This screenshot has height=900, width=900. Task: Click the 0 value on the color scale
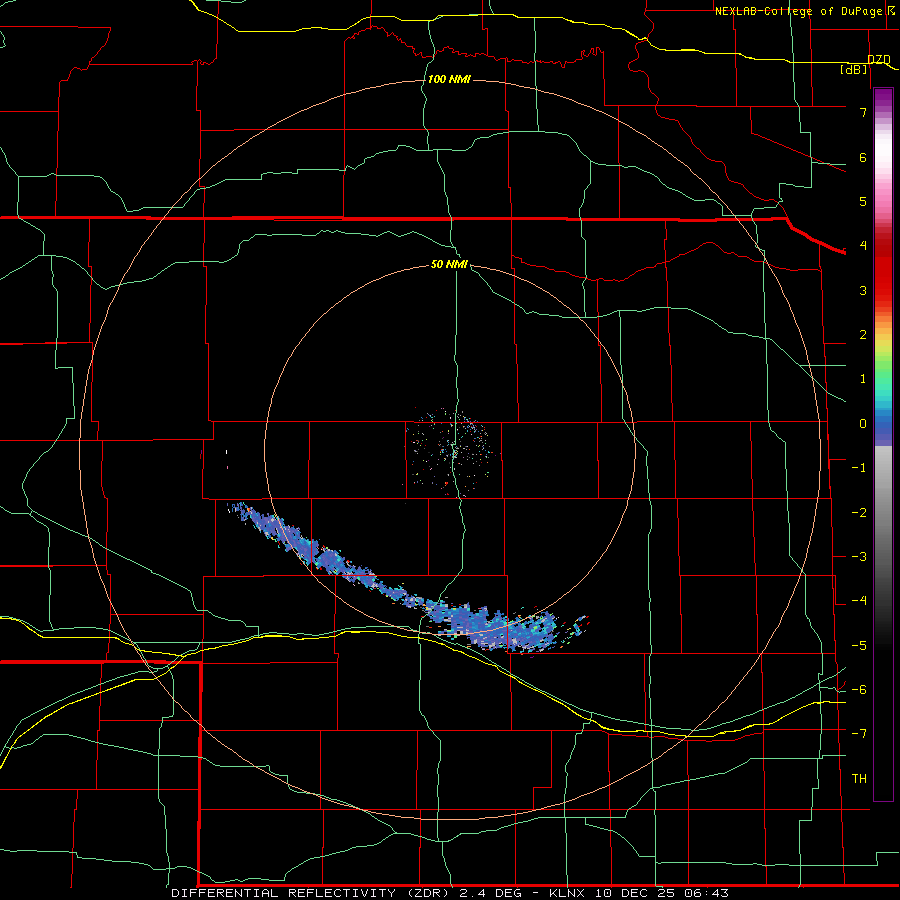(863, 424)
